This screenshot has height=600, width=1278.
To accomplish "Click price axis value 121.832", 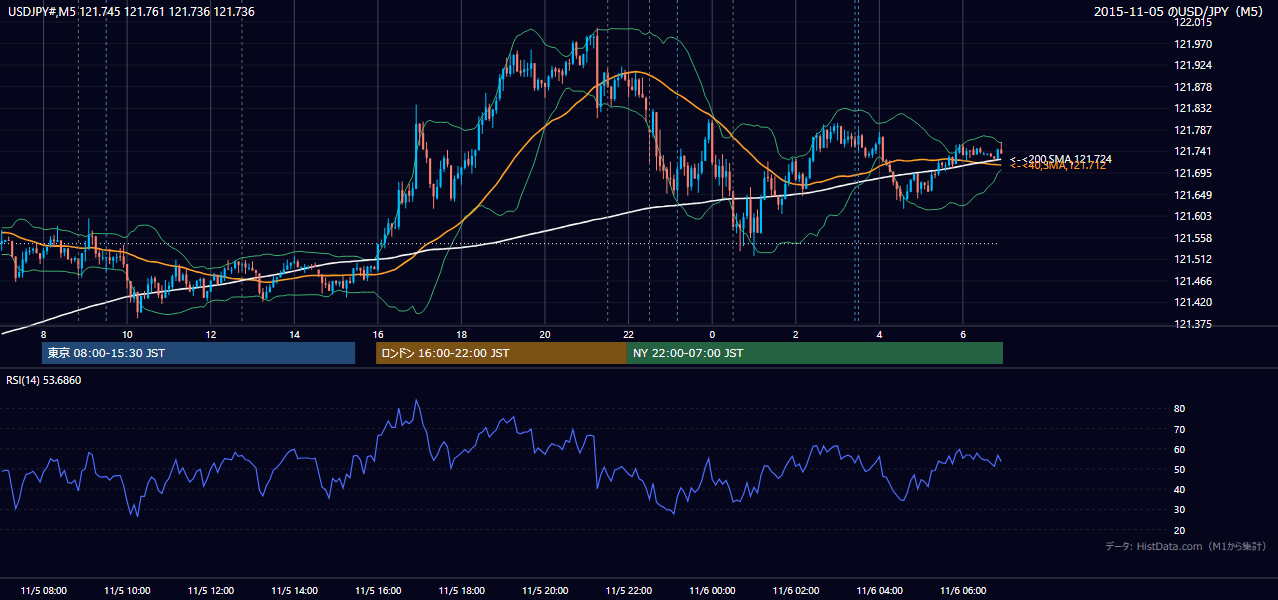I will click(1195, 108).
